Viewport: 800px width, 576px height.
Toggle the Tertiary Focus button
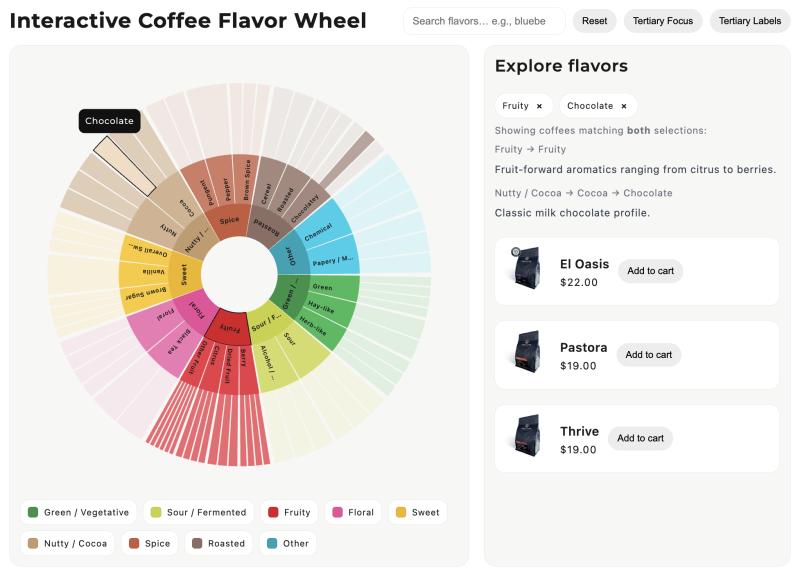coord(663,21)
